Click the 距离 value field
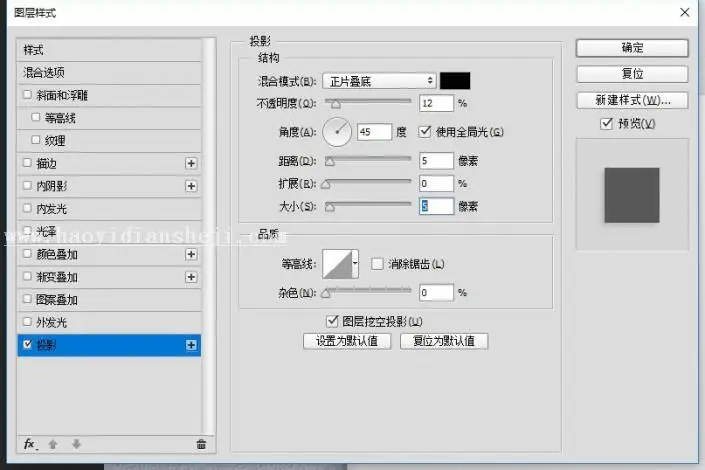 pyautogui.click(x=436, y=161)
